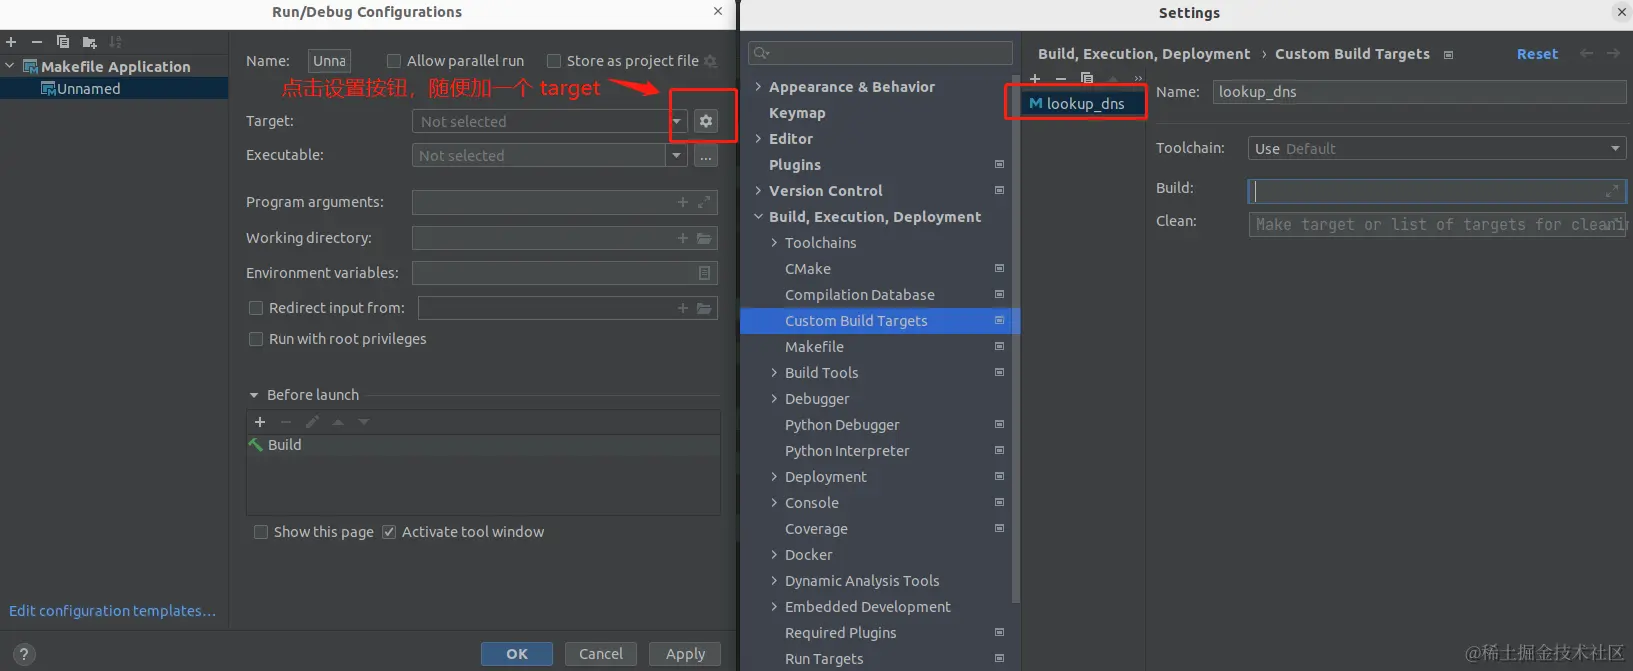Add a custom build target in Settings
The height and width of the screenshot is (671, 1633).
click(x=1035, y=79)
